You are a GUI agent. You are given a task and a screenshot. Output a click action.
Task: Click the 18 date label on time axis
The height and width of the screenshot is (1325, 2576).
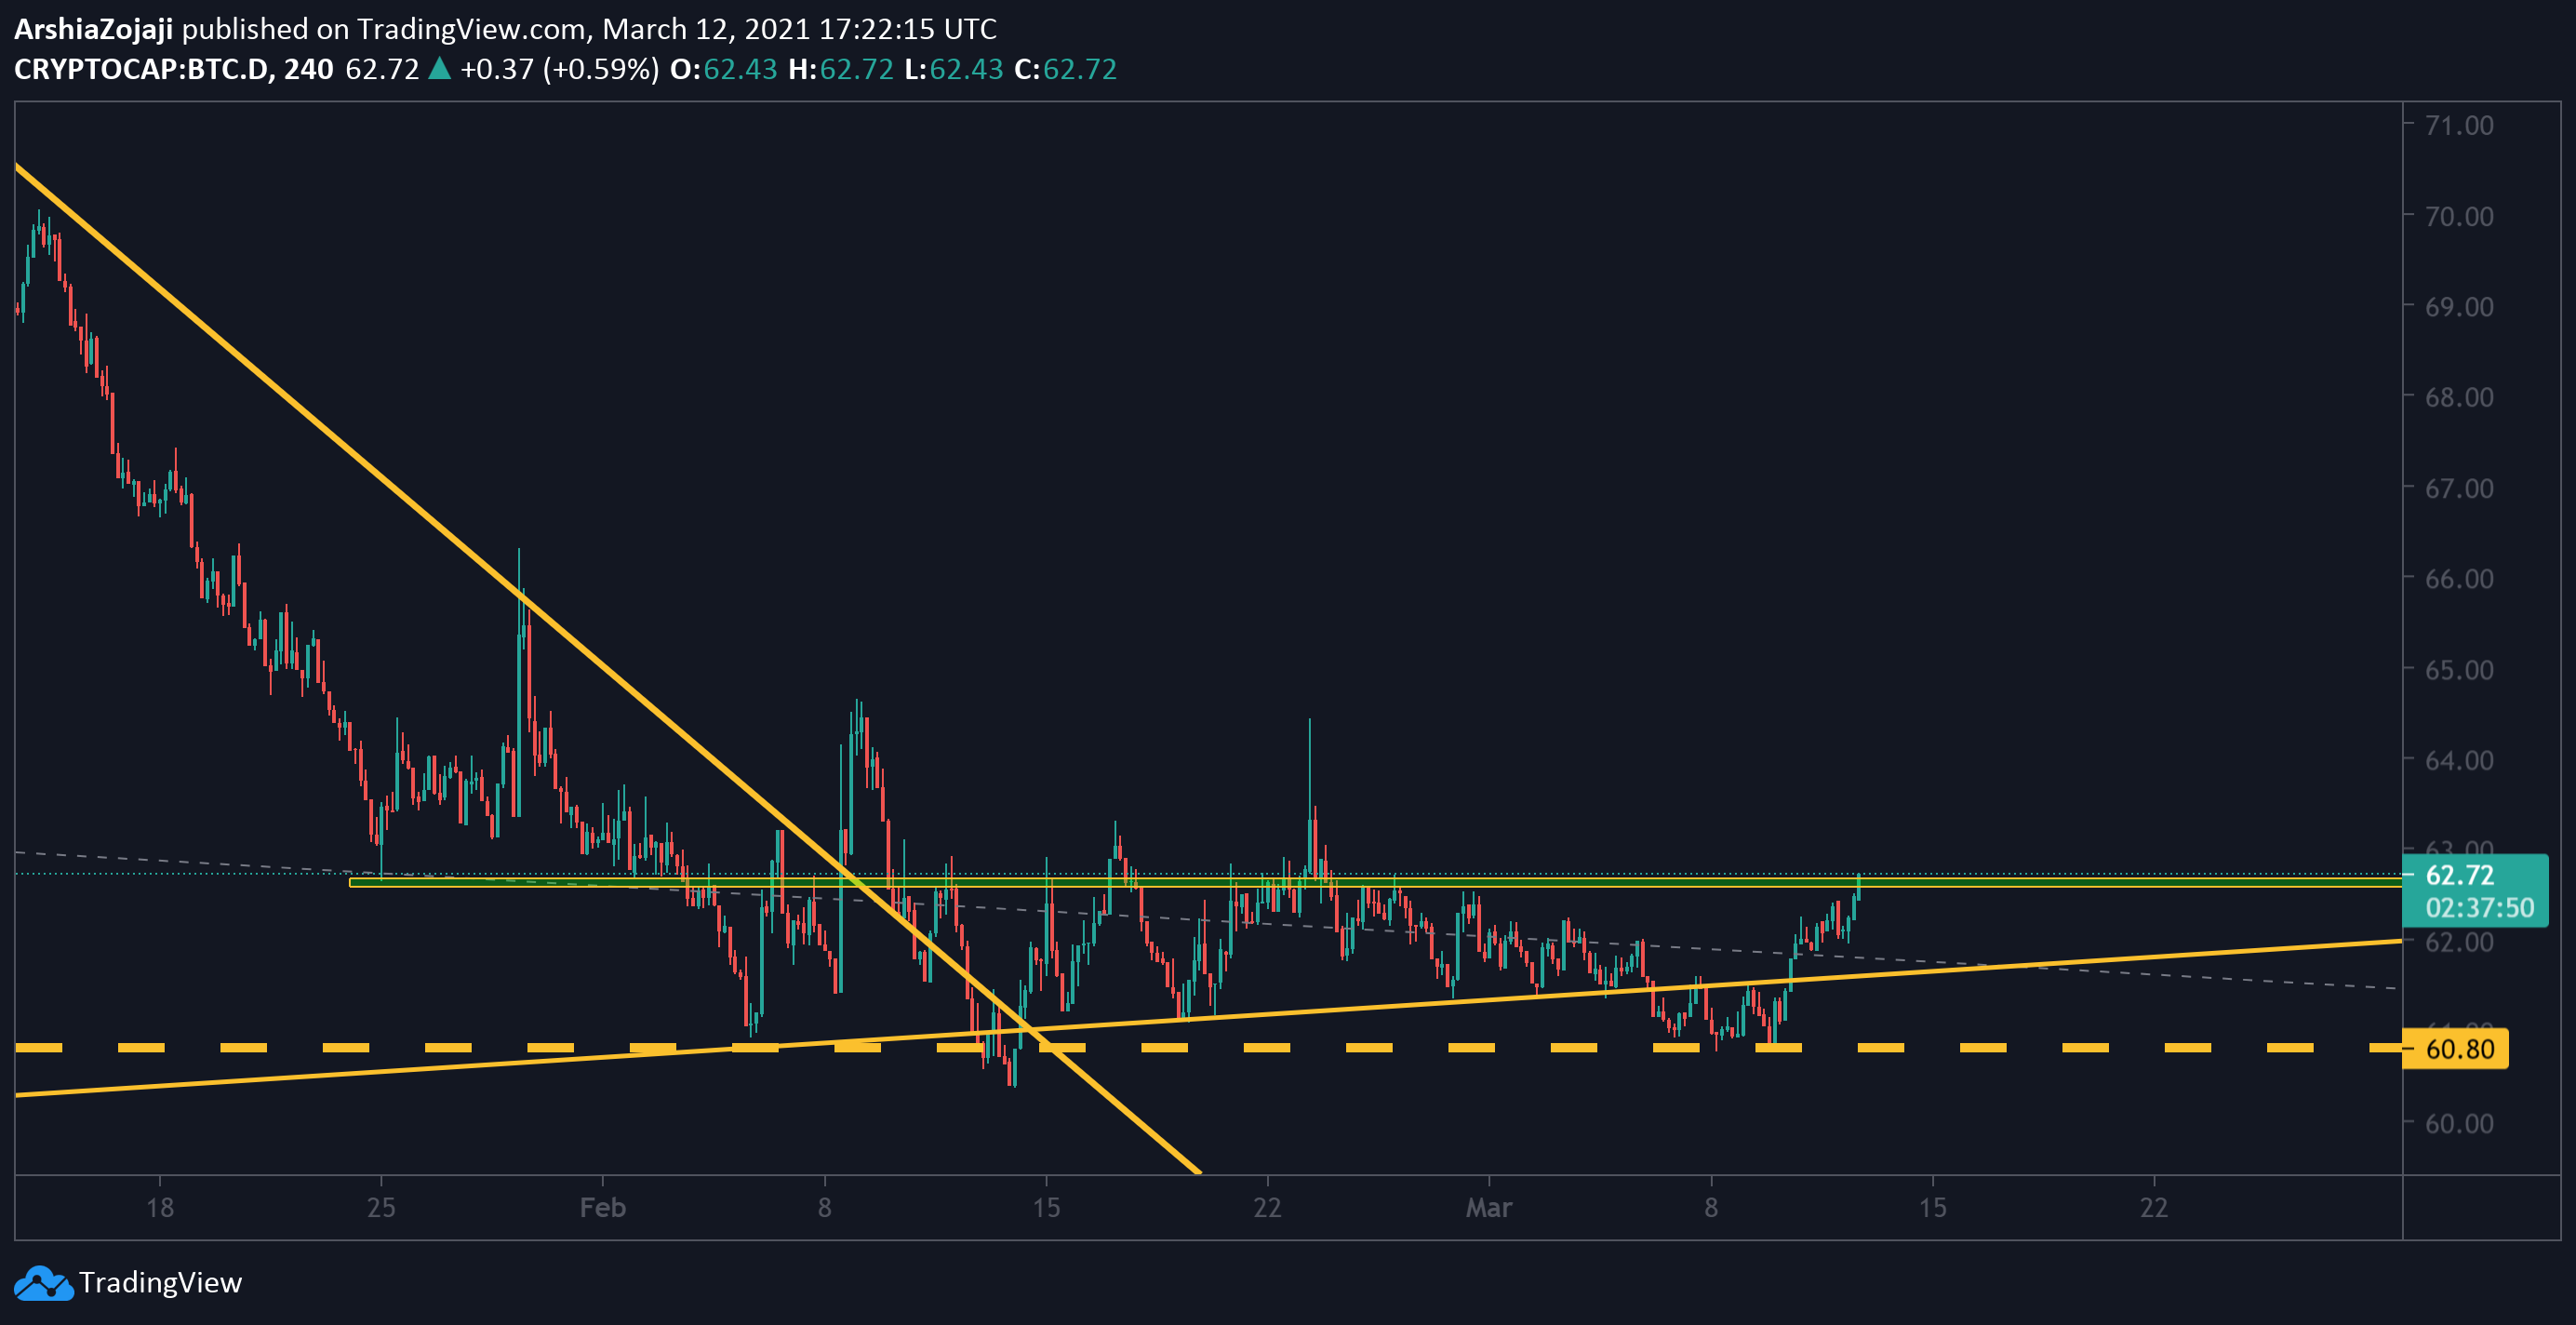coord(160,1208)
